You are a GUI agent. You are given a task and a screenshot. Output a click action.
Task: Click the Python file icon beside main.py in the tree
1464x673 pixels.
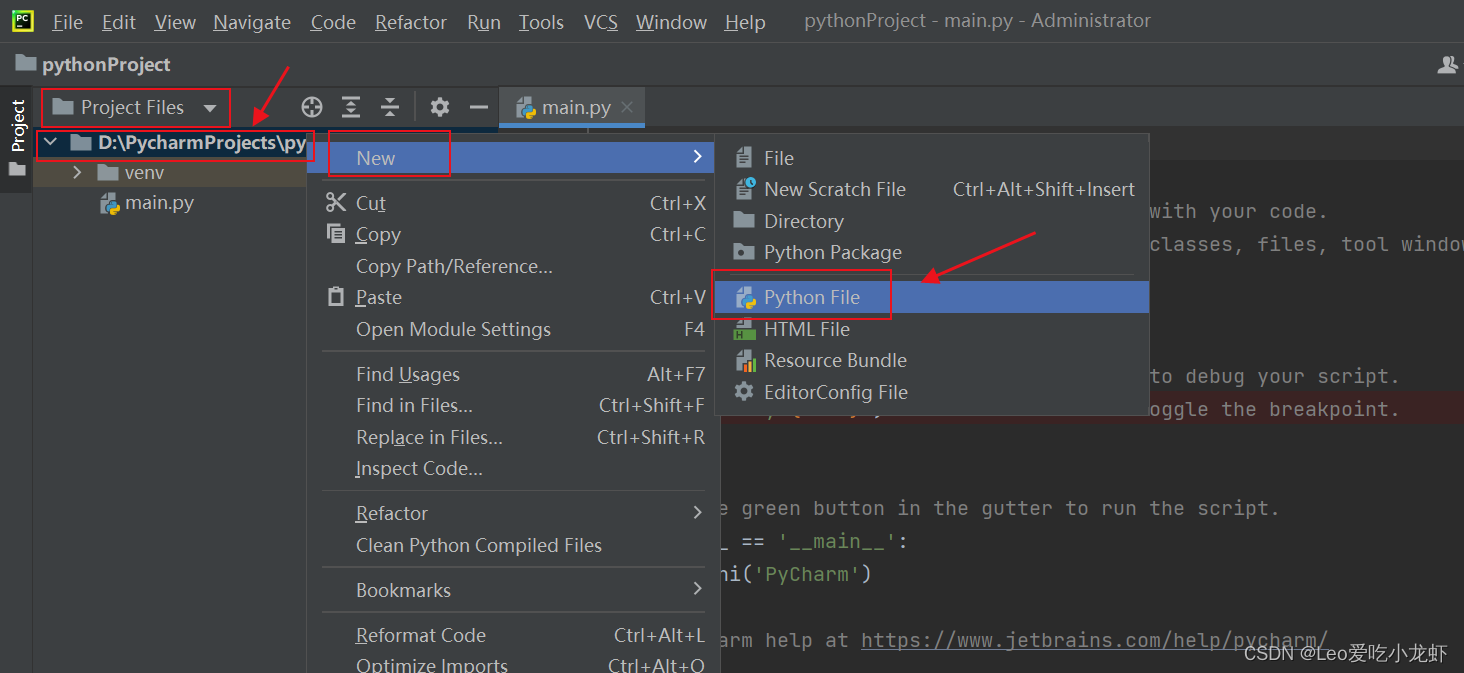[109, 204]
